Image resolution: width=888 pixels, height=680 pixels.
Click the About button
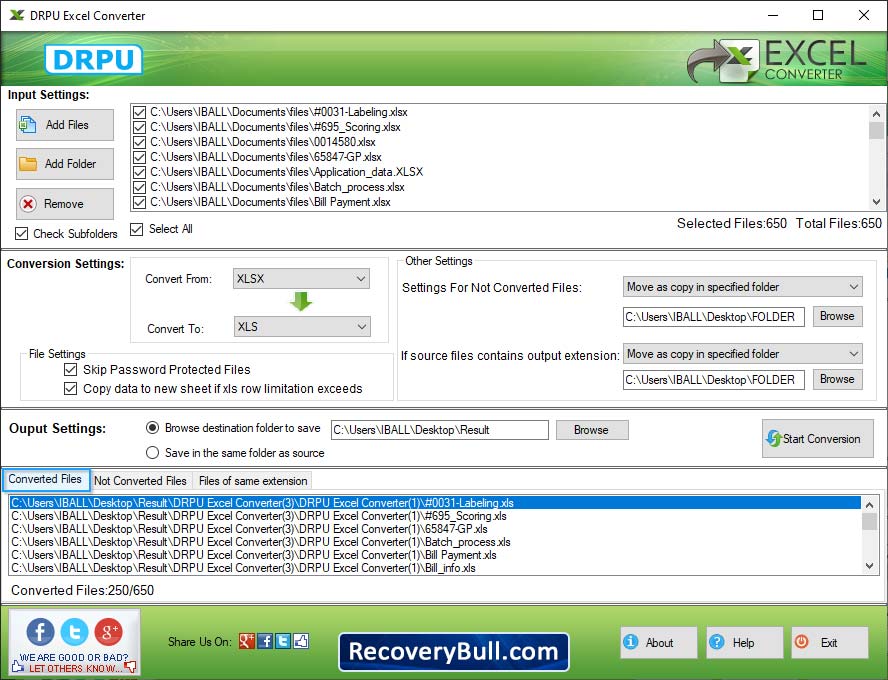coord(659,642)
